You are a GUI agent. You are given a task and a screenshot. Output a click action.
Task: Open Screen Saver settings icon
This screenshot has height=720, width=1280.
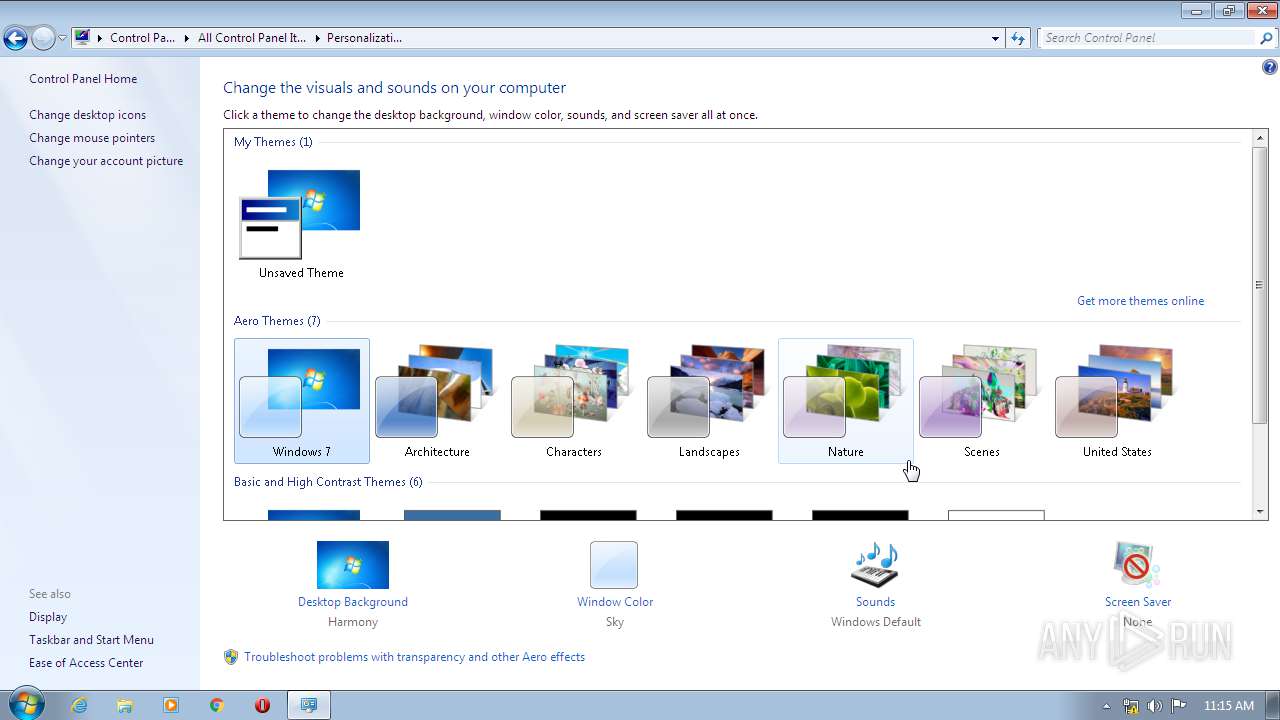(x=1137, y=565)
